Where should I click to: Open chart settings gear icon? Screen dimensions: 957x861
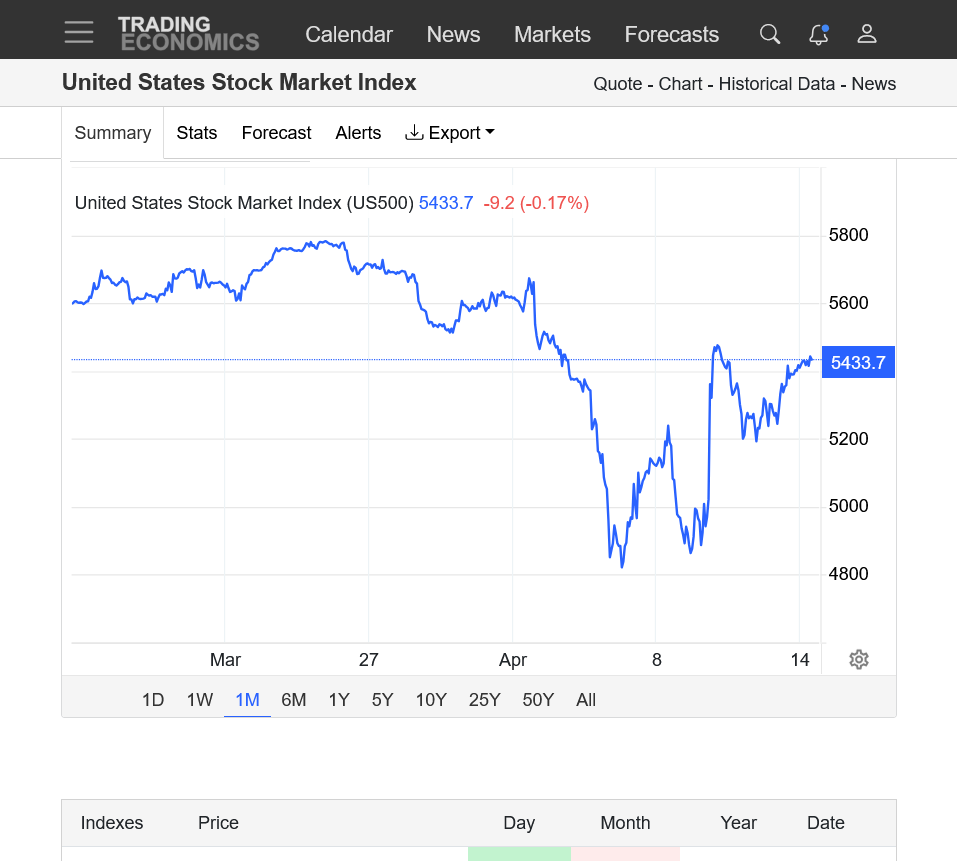(x=858, y=659)
